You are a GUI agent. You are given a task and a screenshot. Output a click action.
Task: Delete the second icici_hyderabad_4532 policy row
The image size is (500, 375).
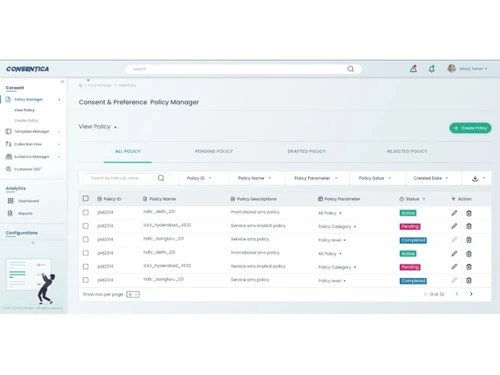(x=469, y=267)
